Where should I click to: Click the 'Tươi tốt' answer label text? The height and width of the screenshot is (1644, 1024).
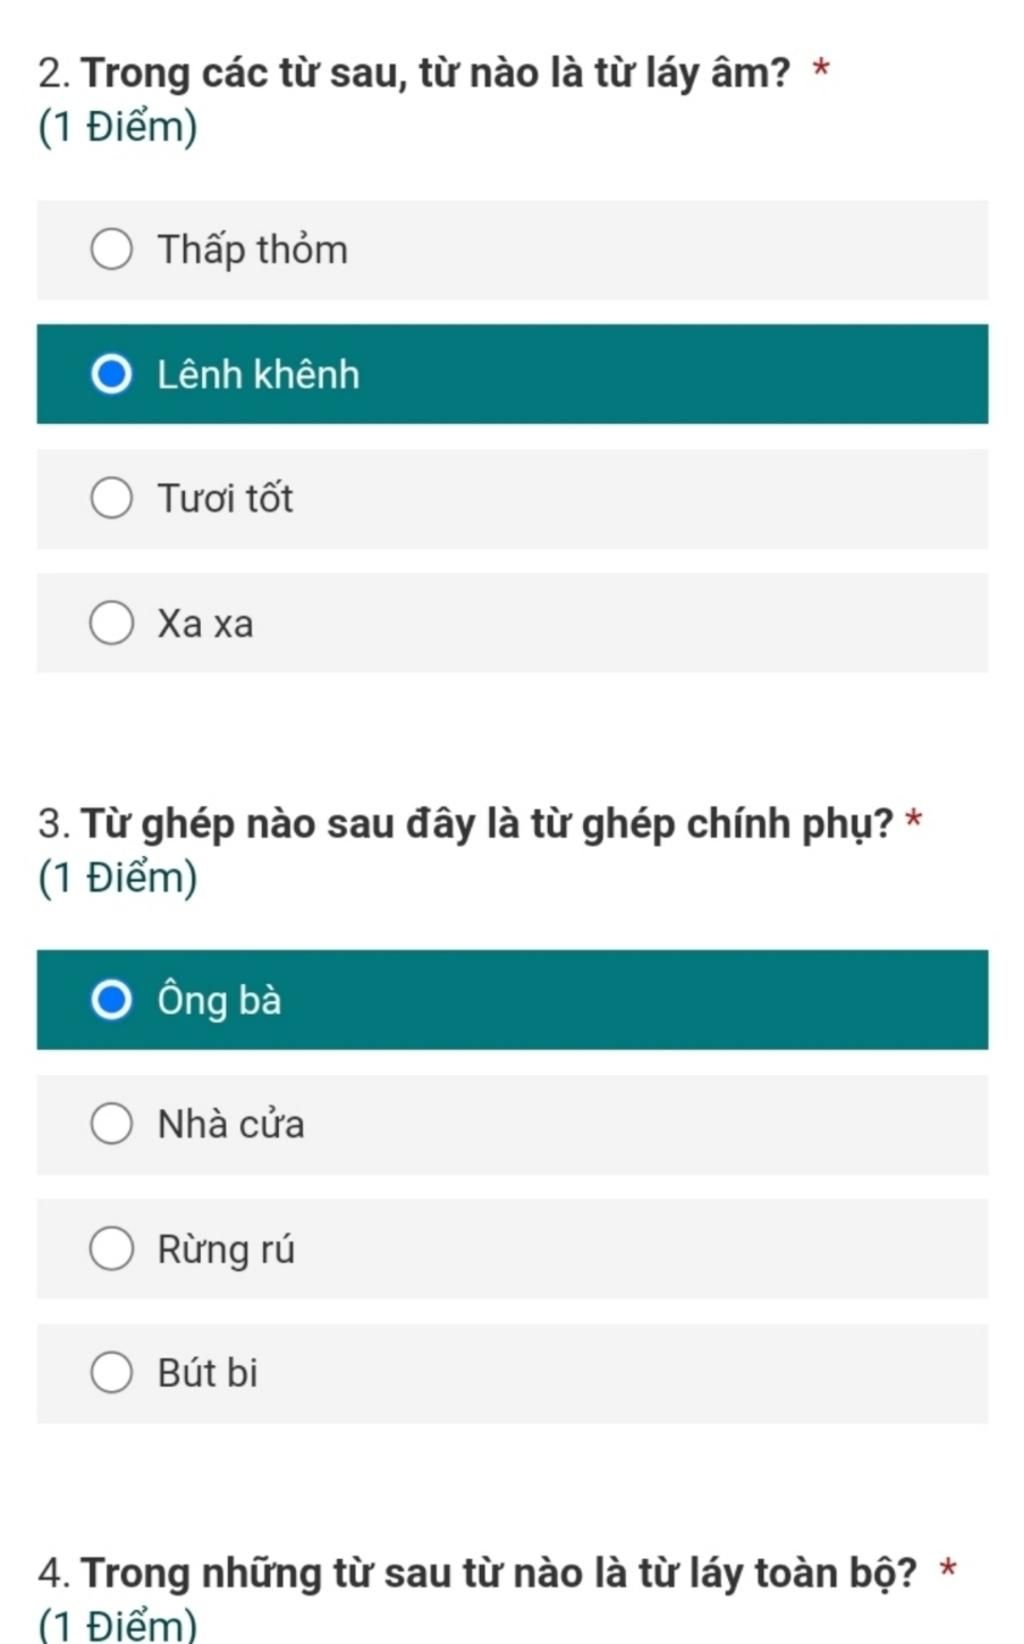point(225,498)
